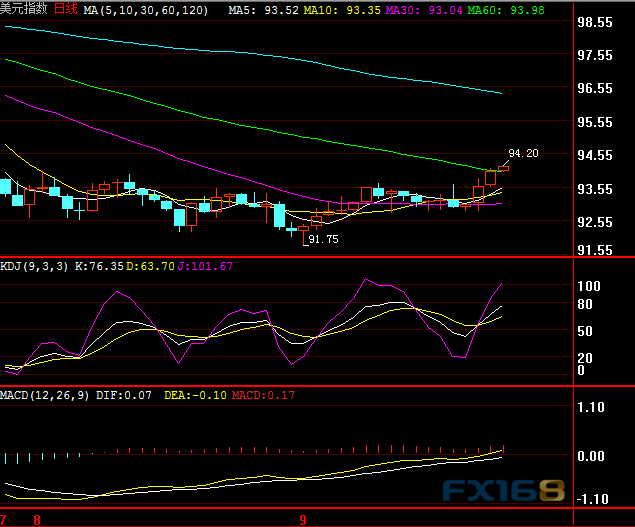Click the MACD:0.17 value
635x527 pixels.
pyautogui.click(x=263, y=395)
